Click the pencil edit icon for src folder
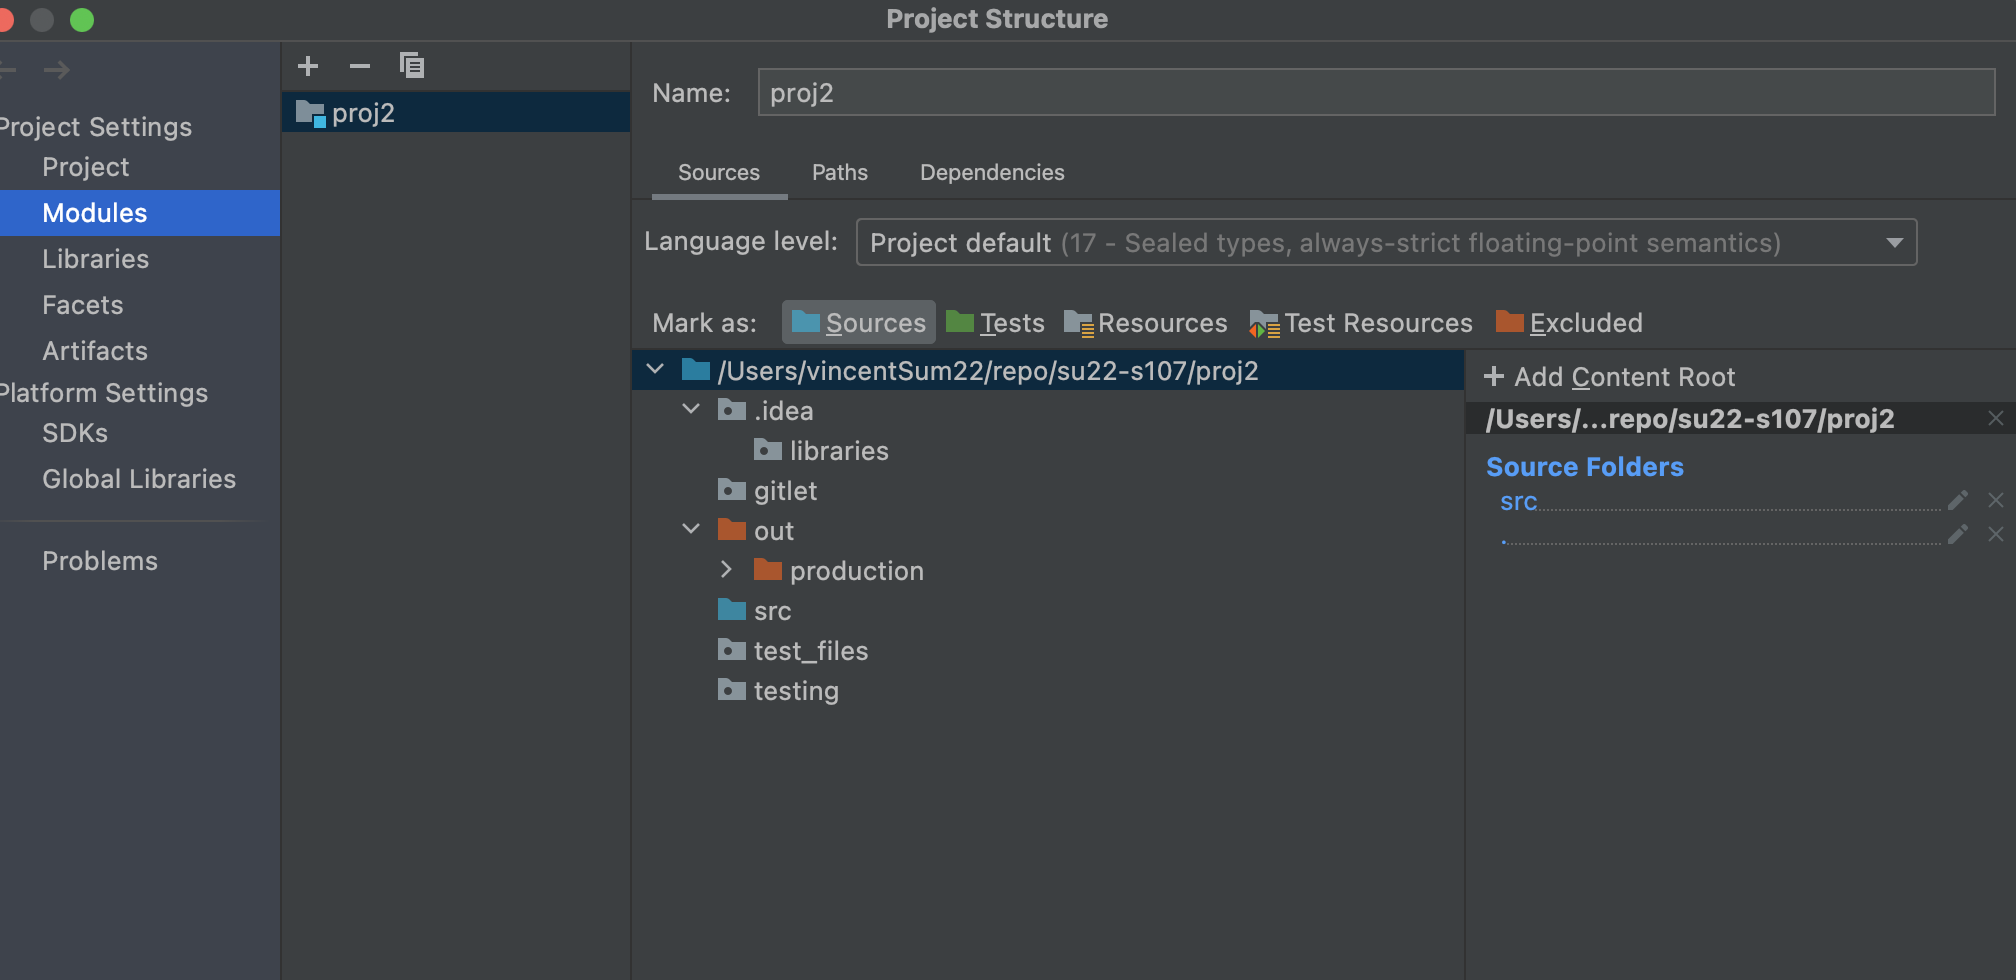The height and width of the screenshot is (980, 2016). [x=1957, y=500]
